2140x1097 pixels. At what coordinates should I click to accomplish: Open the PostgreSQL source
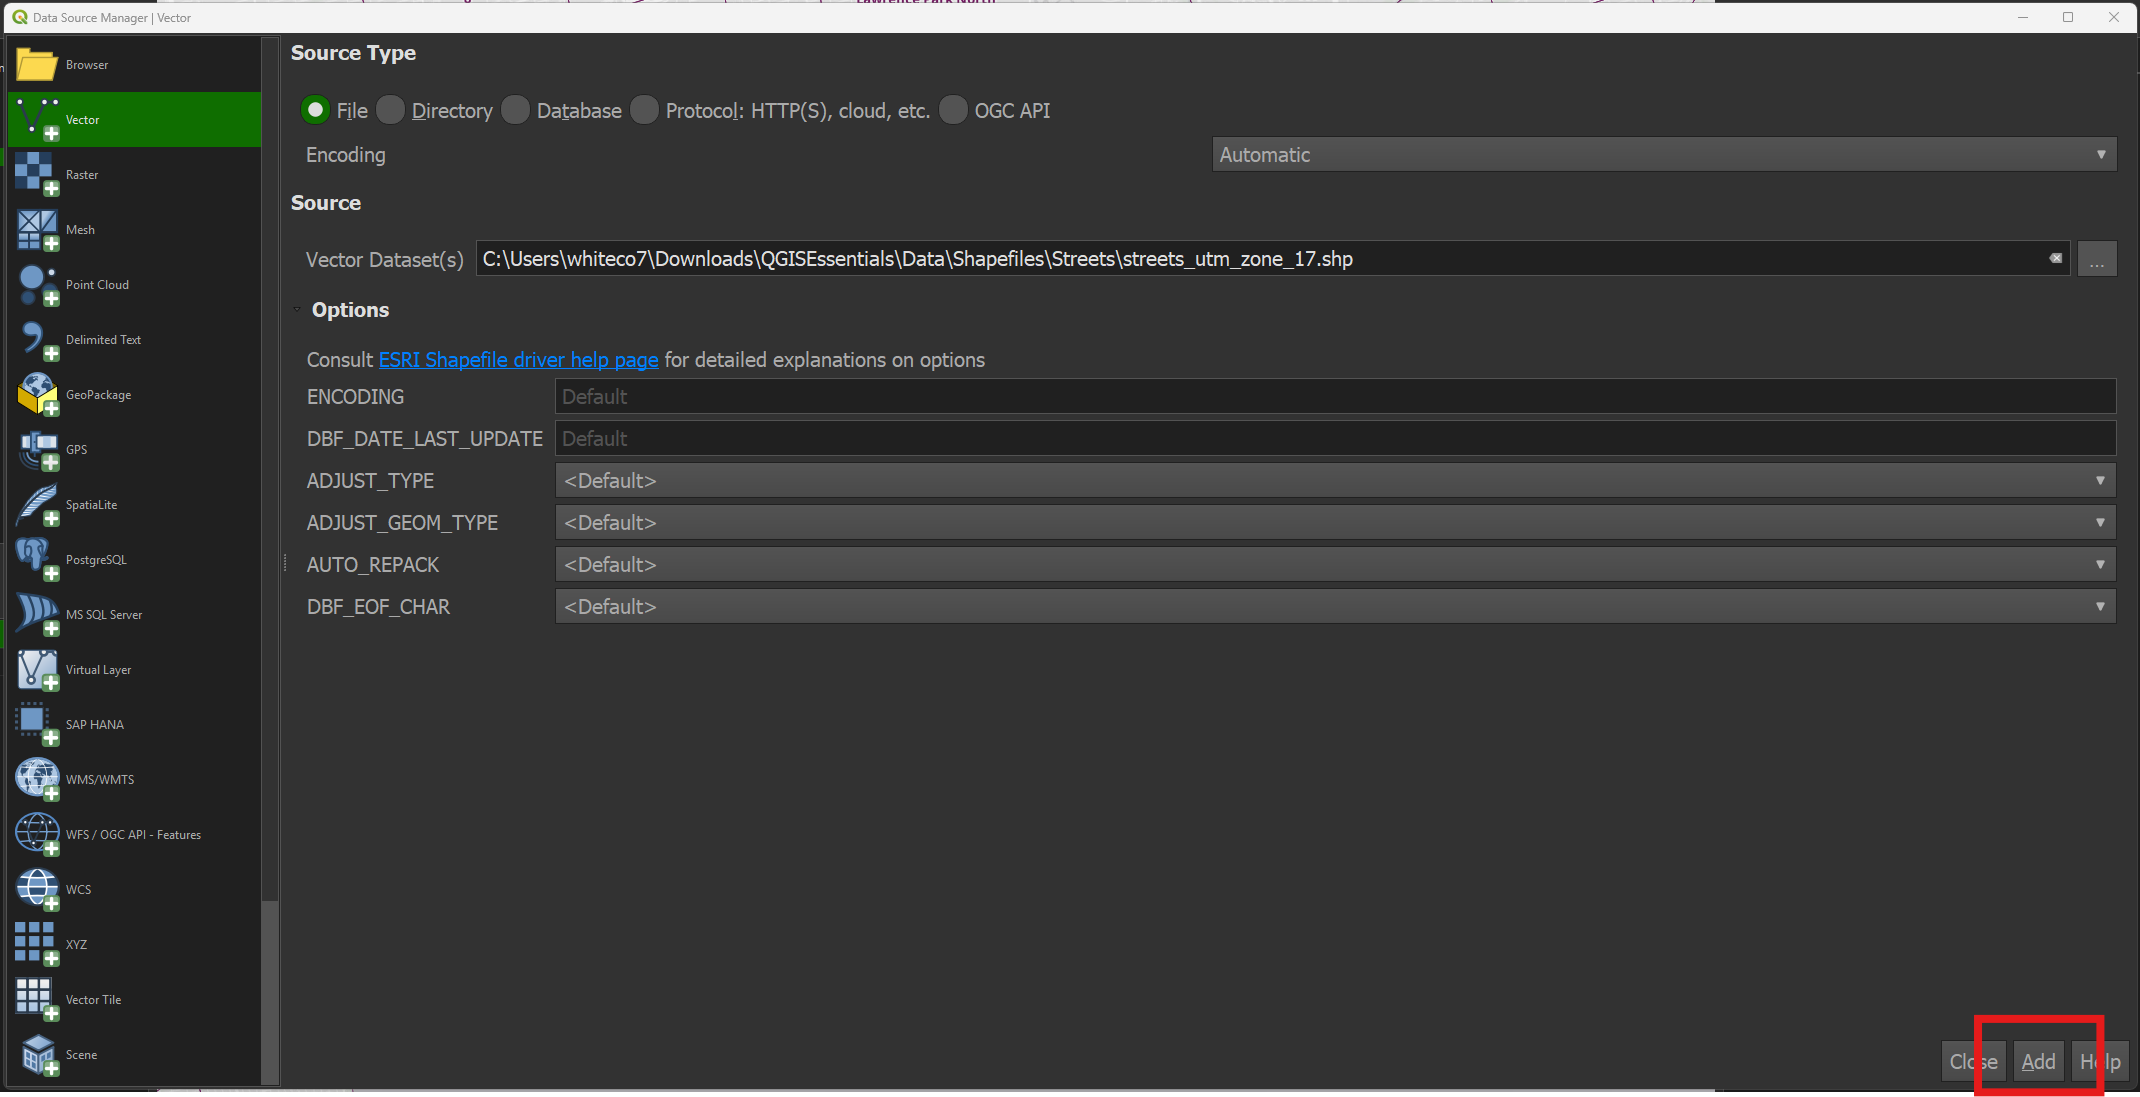(x=134, y=560)
